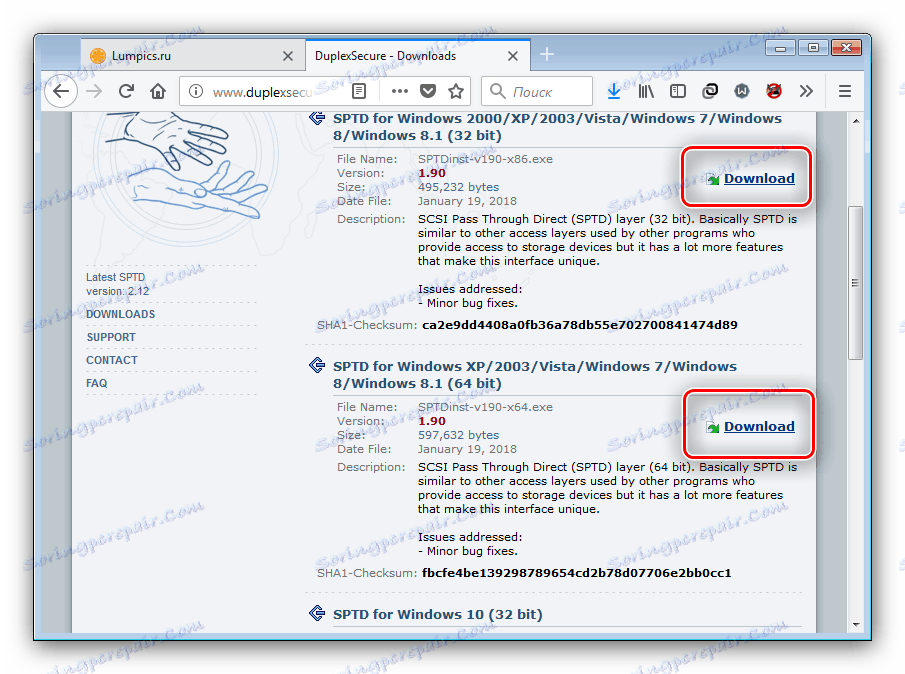The width and height of the screenshot is (905, 674).
Task: Download the 32 bit SPTDinst-v190-x86.exe
Action: 758,178
